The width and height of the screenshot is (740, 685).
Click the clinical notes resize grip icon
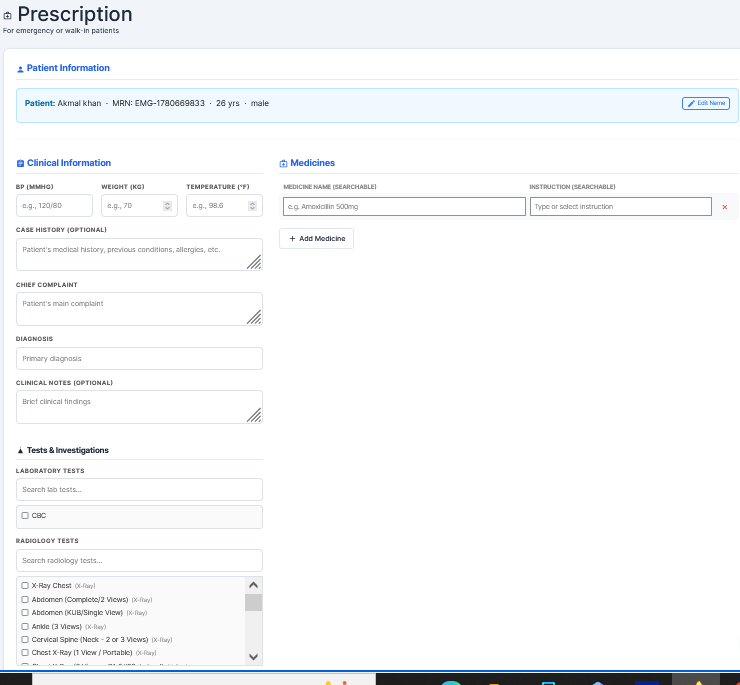254,415
